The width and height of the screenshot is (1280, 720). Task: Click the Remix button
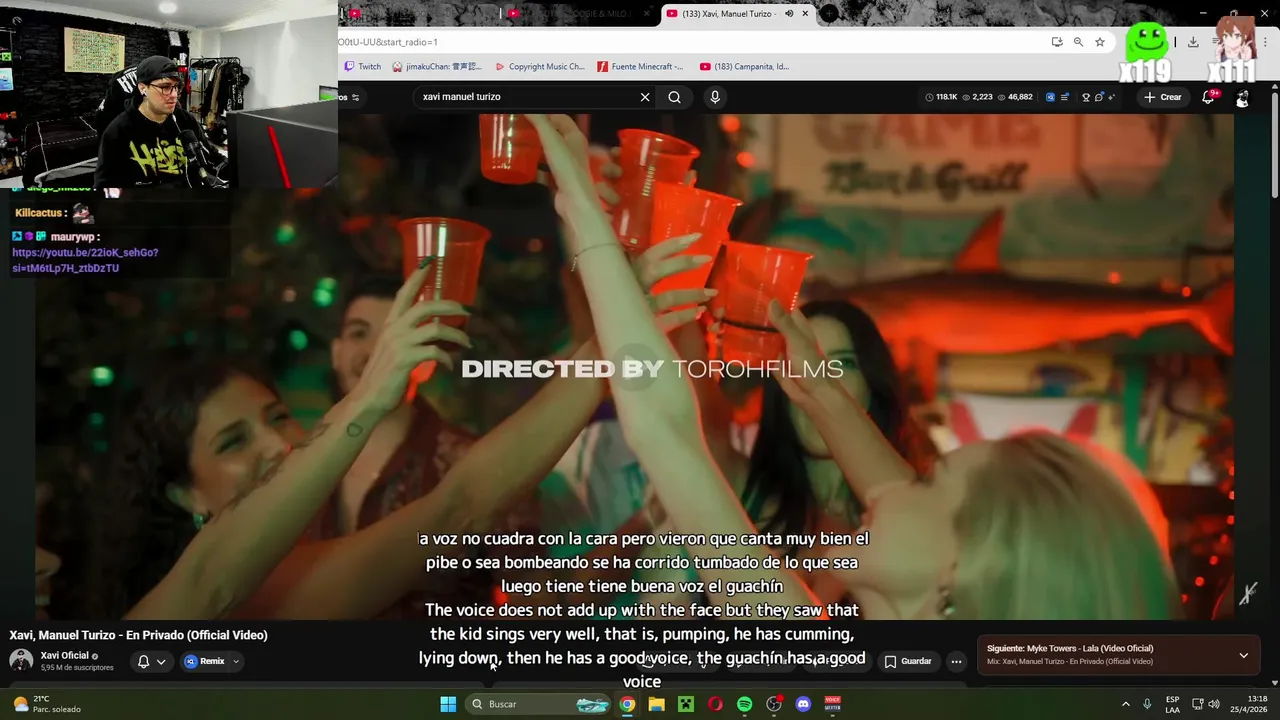205,661
